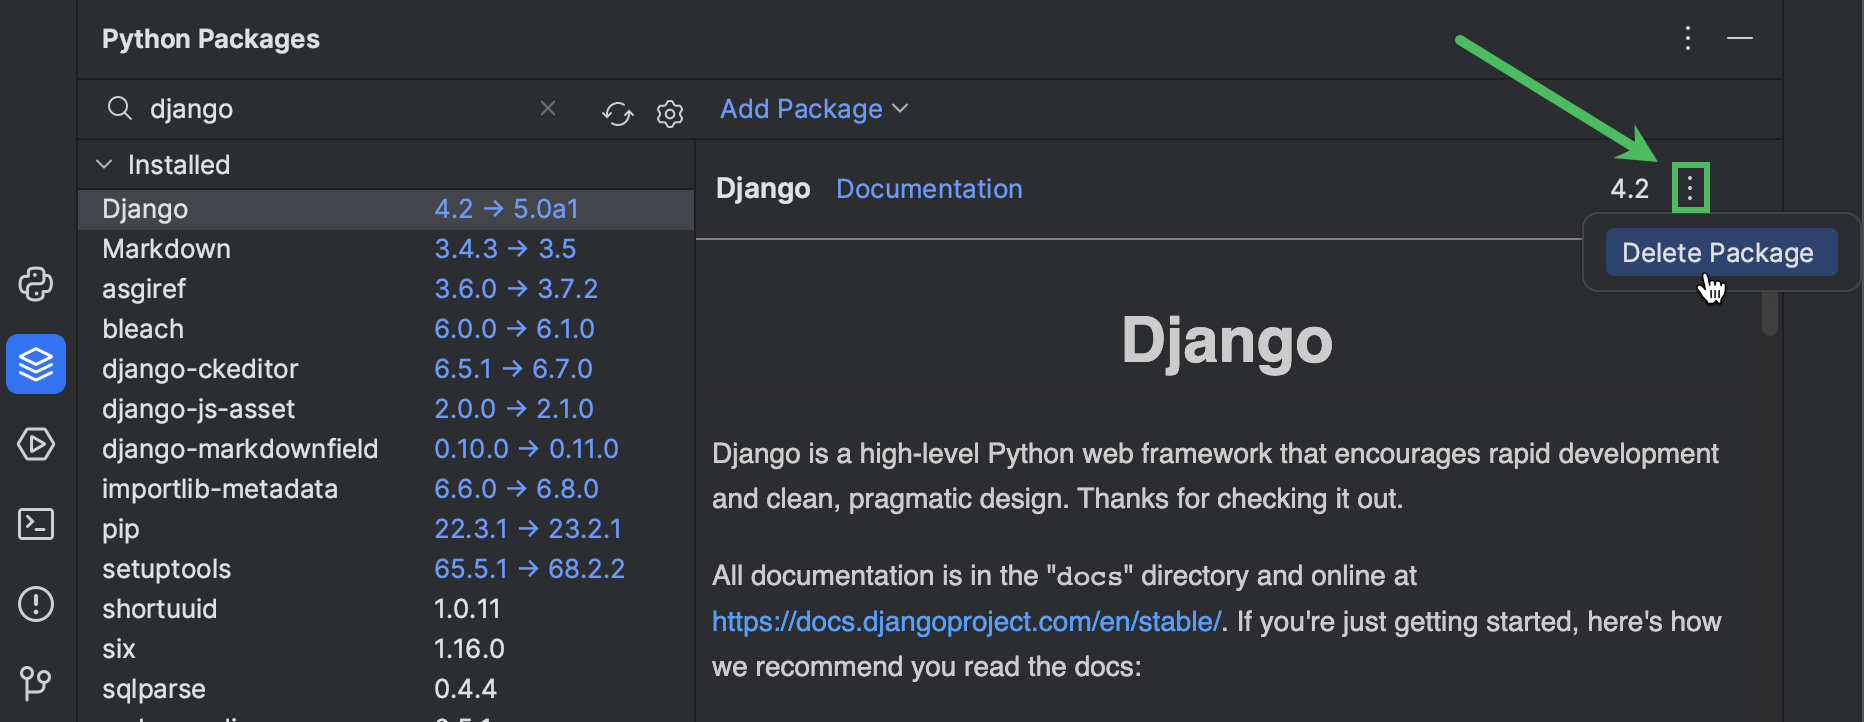This screenshot has width=1864, height=722.
Task: Open the Python Packages layers icon
Action: pyautogui.click(x=36, y=364)
